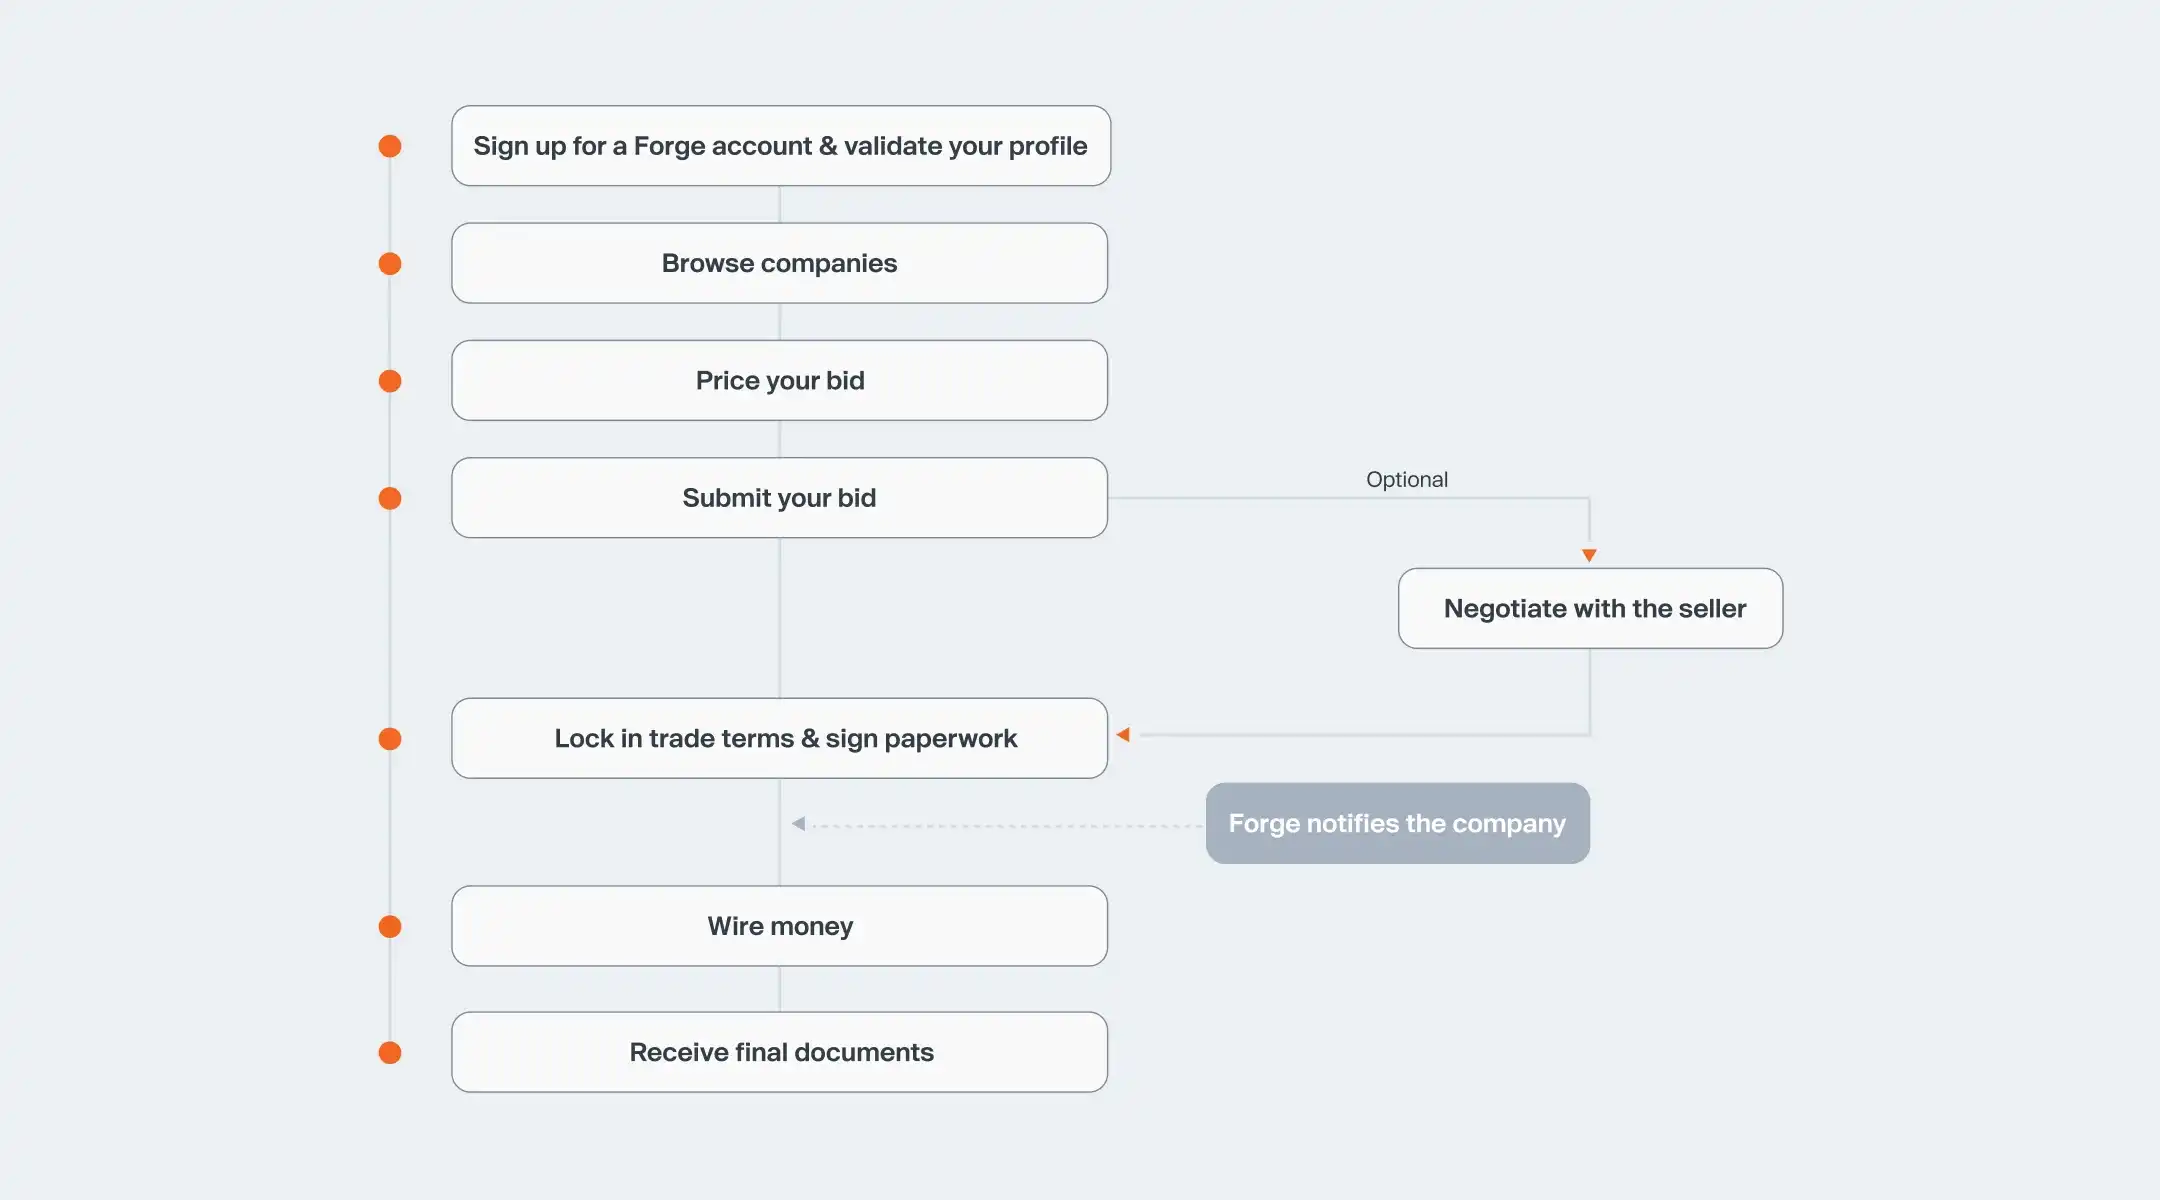Image resolution: width=2160 pixels, height=1200 pixels.
Task: Select Lock in trade terms & sign paperwork
Action: click(780, 739)
